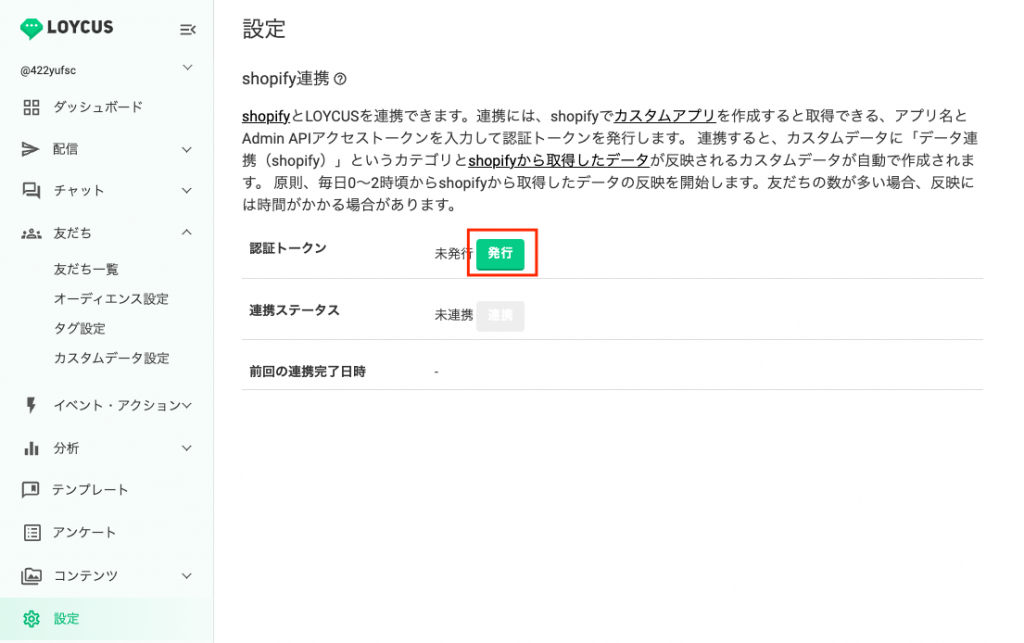Follow the カスタムアプリ link
The height and width of the screenshot is (643, 1024).
(665, 116)
